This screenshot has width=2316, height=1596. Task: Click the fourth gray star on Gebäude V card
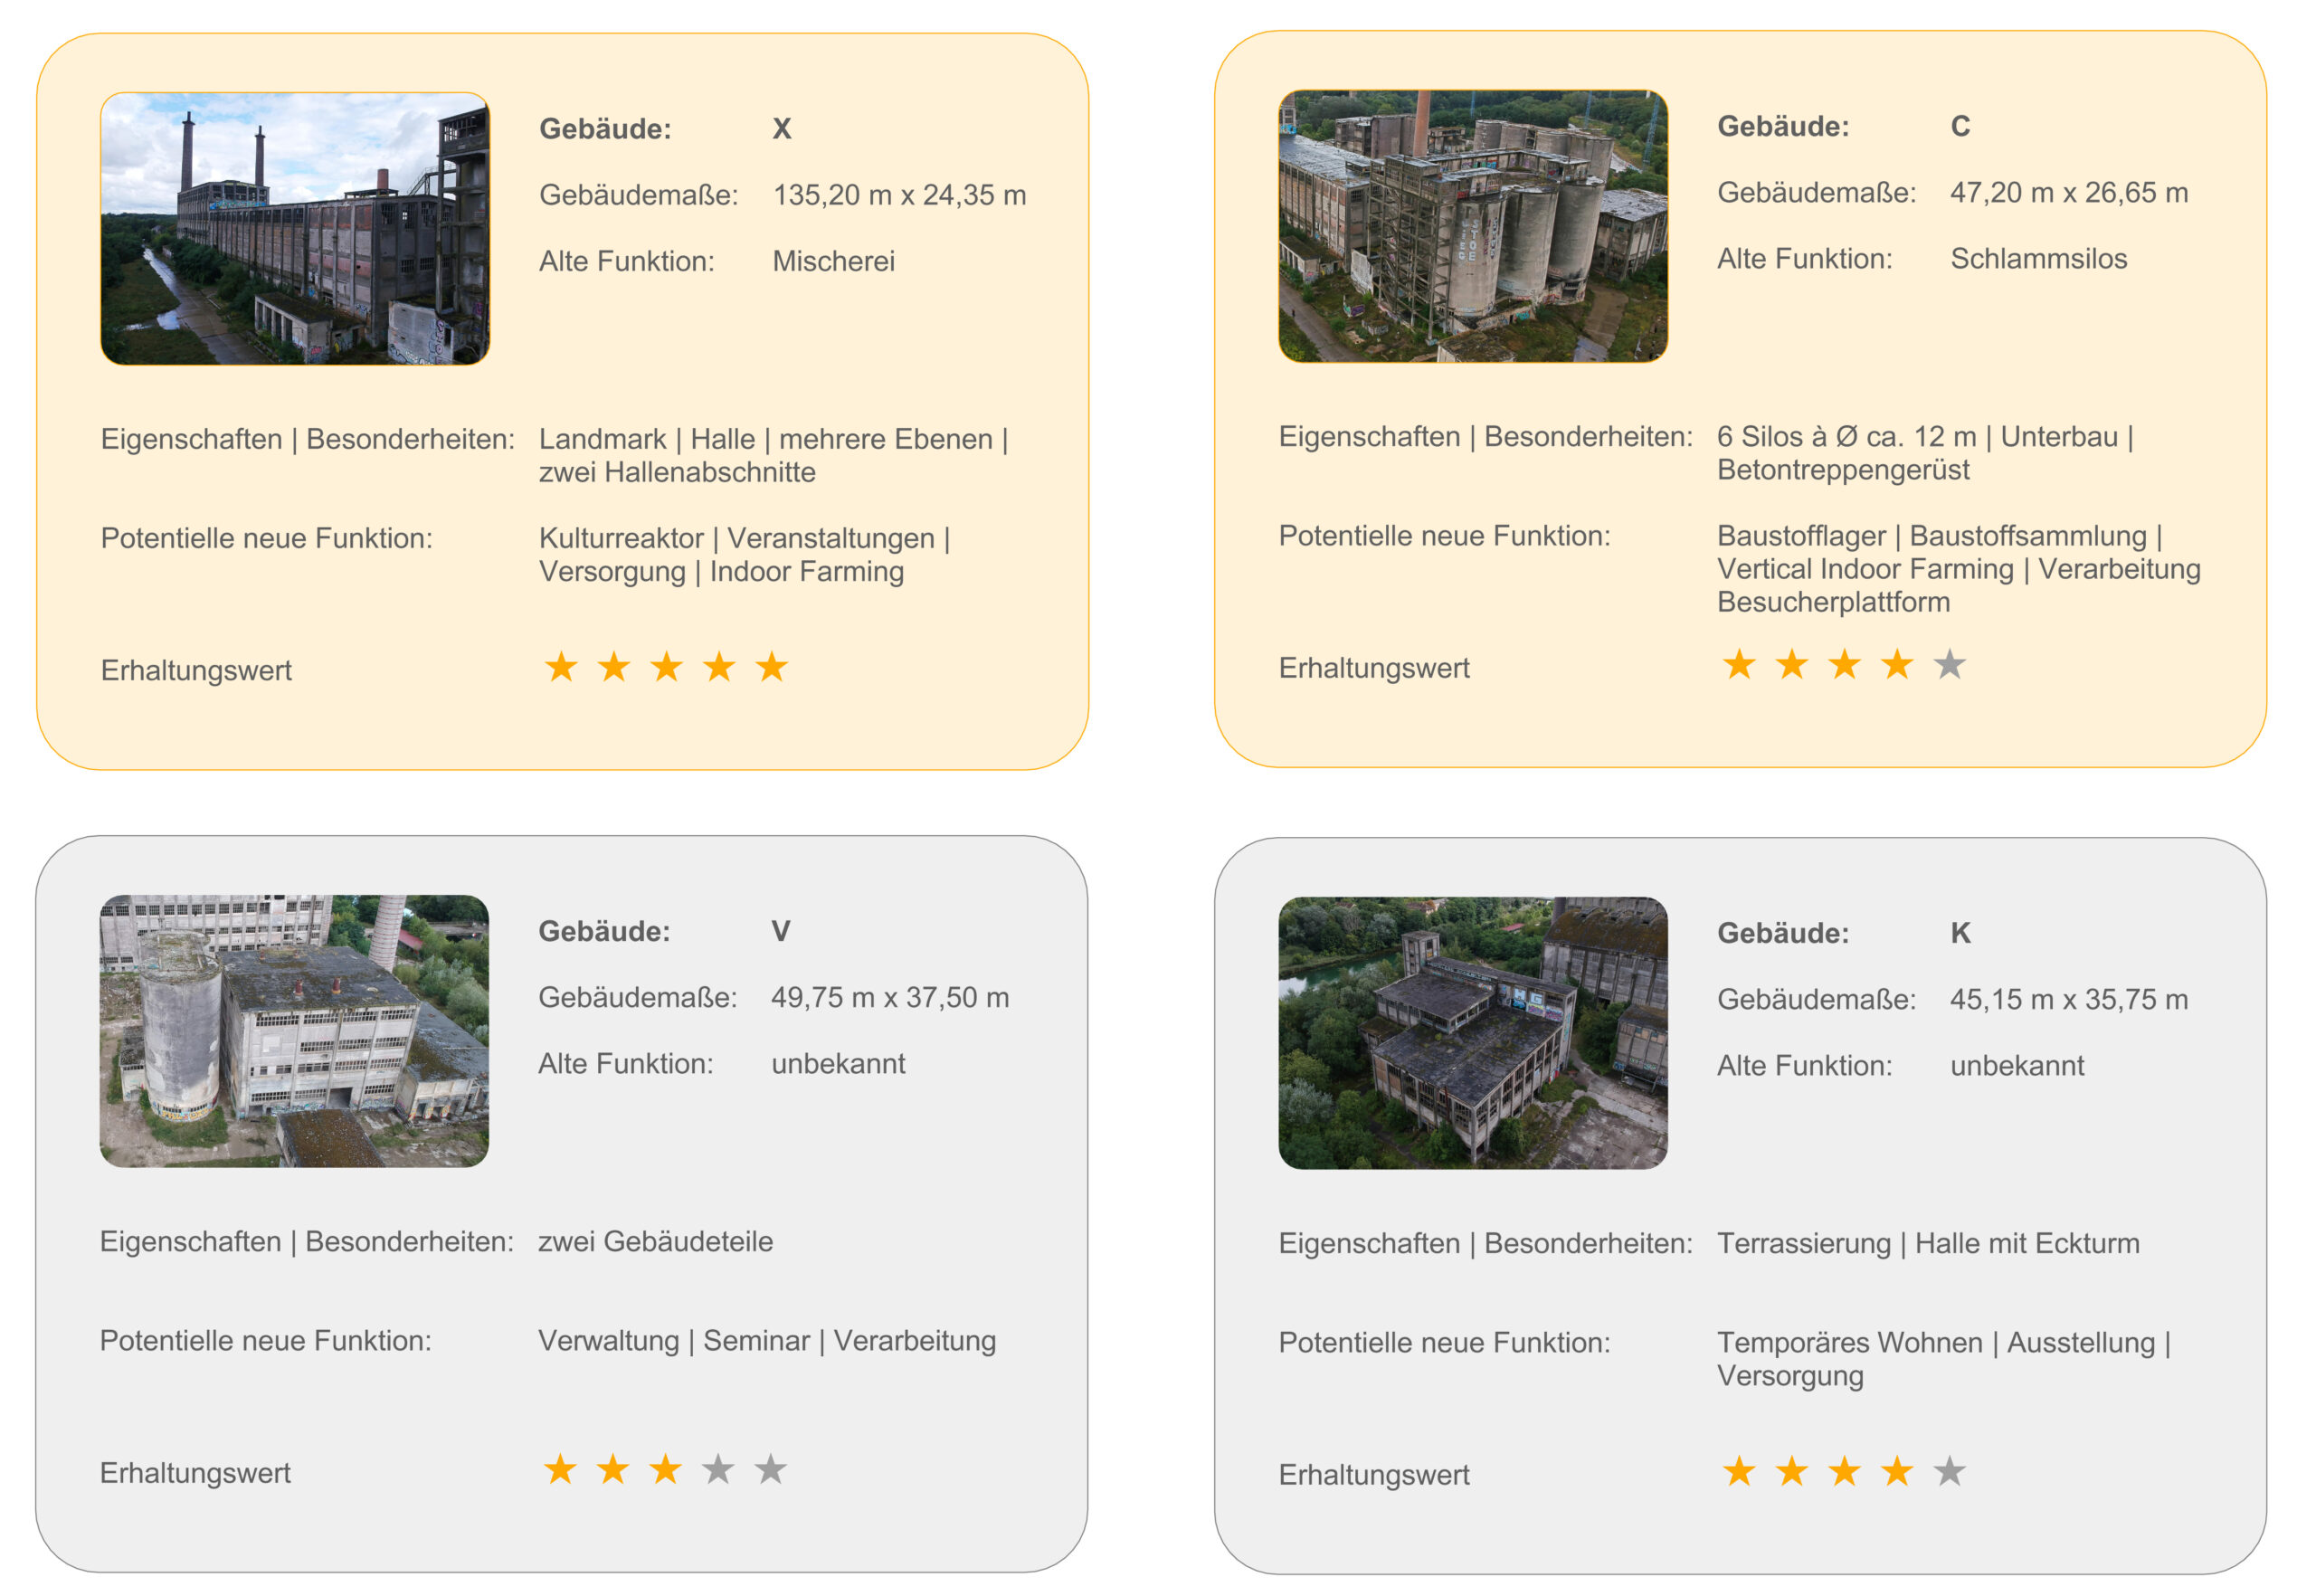coord(718,1470)
